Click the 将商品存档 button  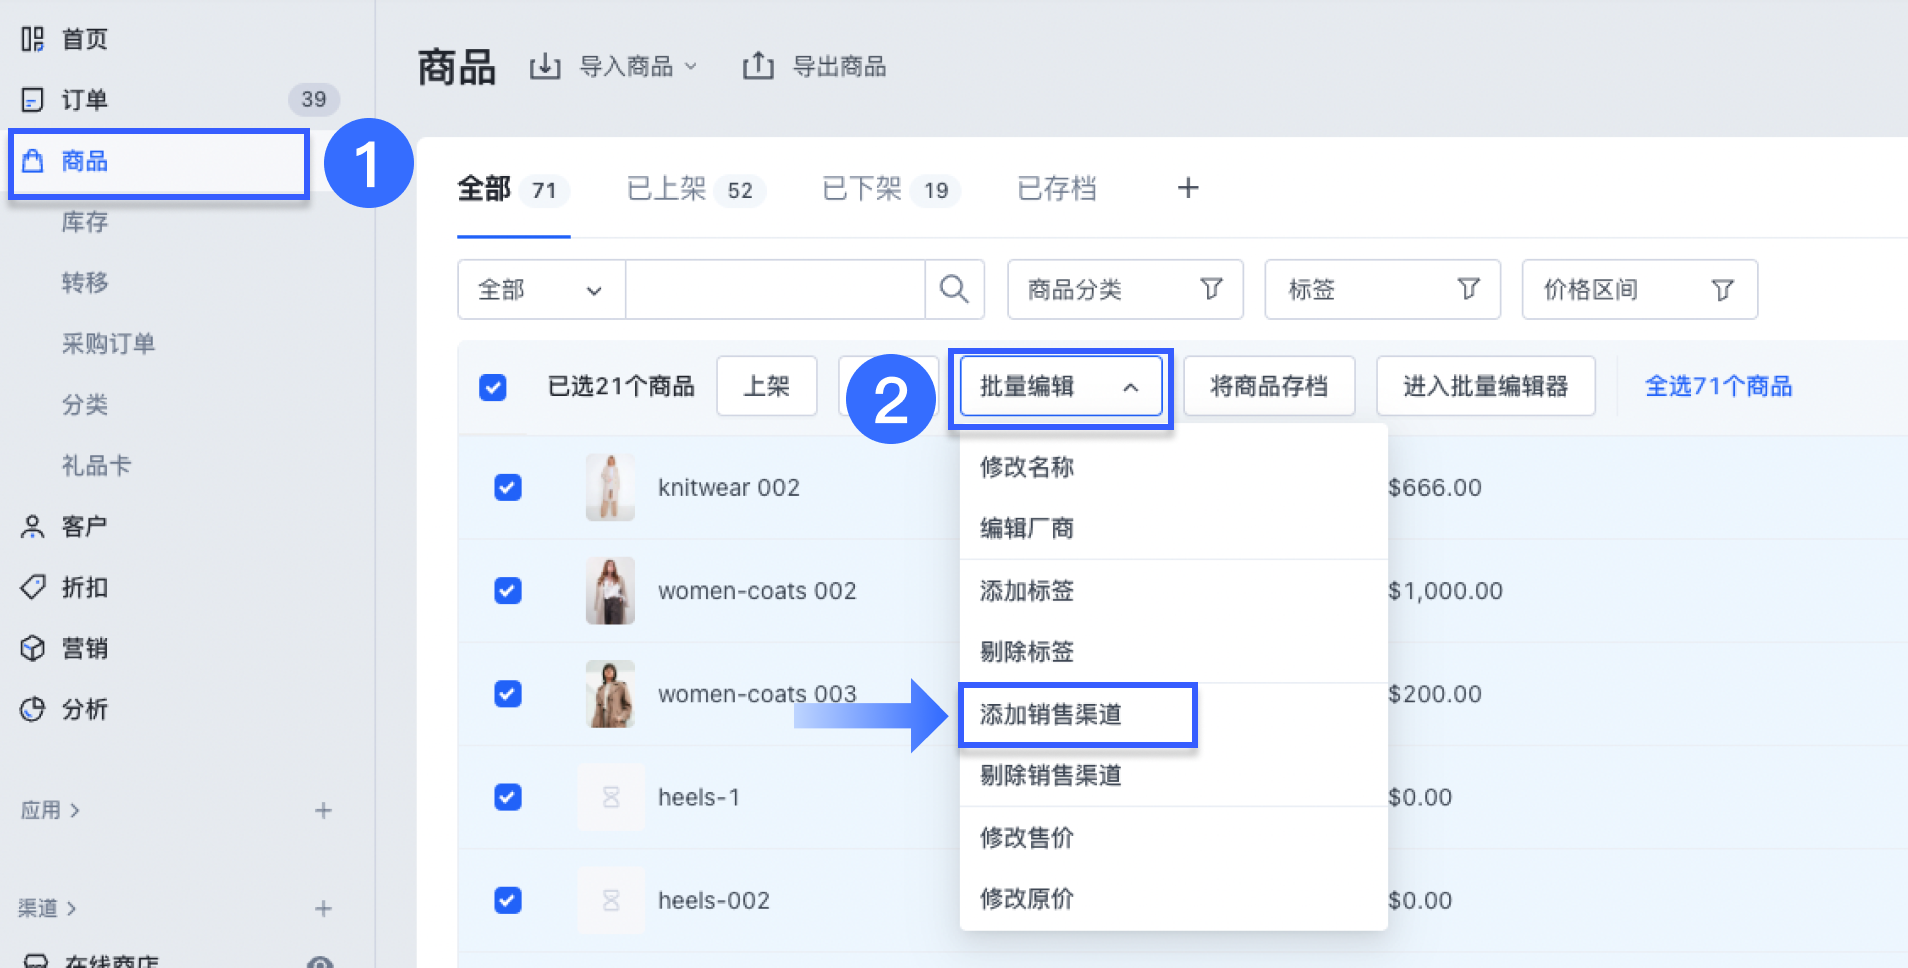click(x=1269, y=386)
